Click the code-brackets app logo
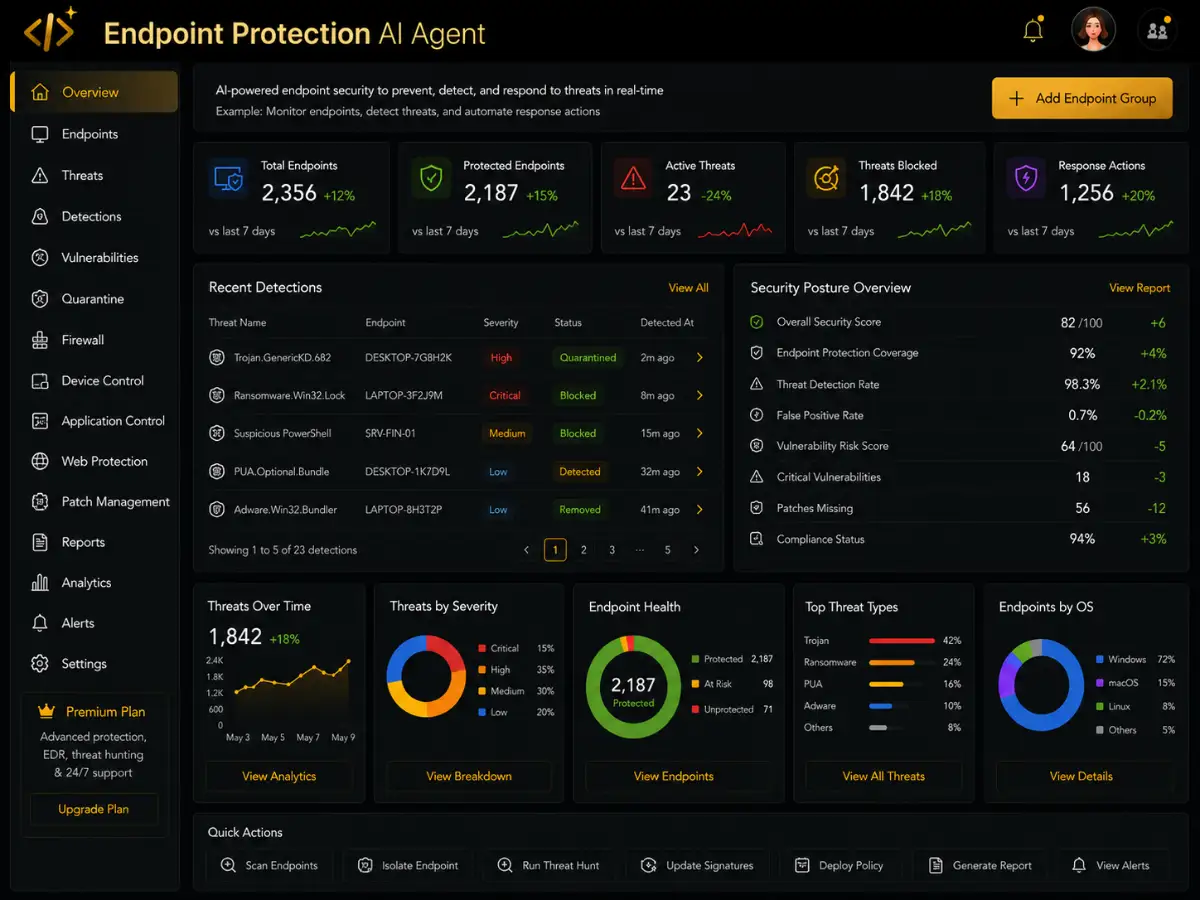1200x900 pixels. pyautogui.click(x=51, y=30)
